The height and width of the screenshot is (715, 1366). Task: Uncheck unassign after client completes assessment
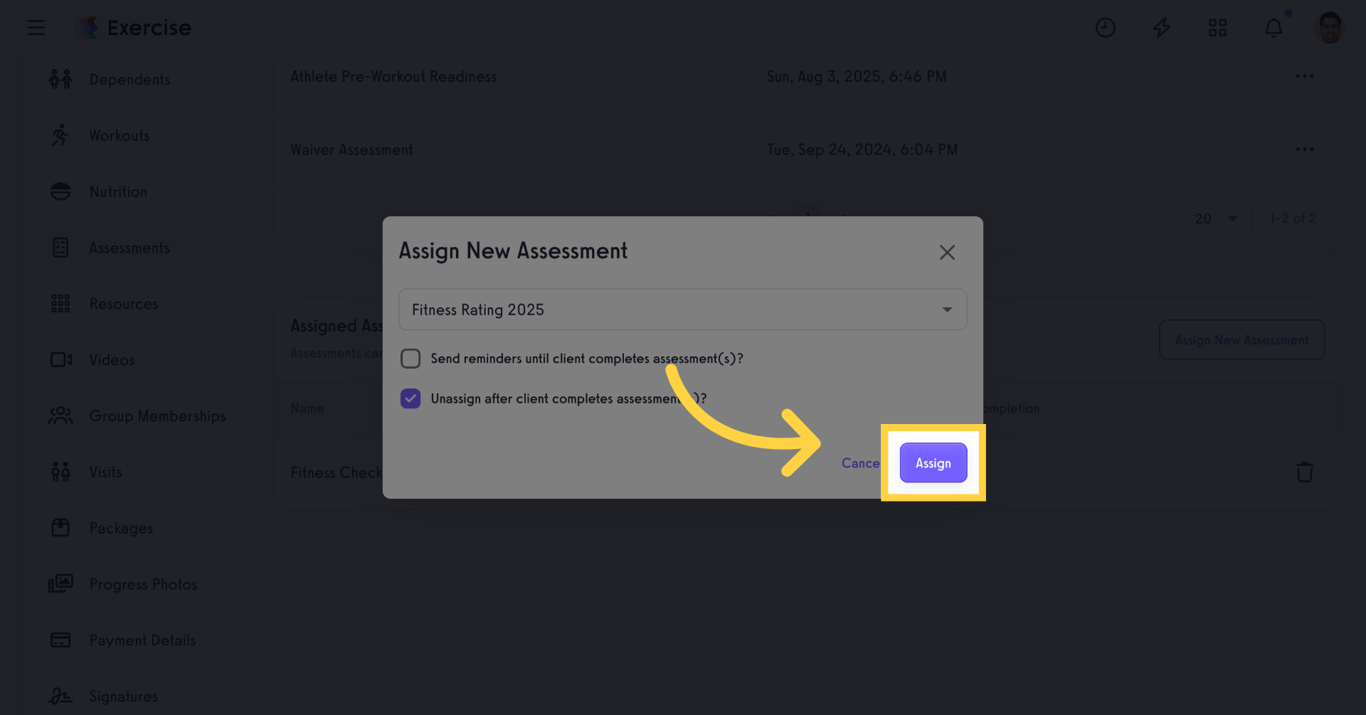[410, 398]
